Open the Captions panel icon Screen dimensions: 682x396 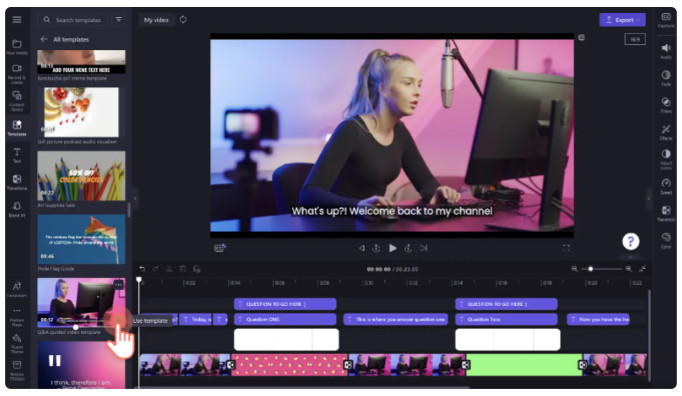click(x=665, y=17)
